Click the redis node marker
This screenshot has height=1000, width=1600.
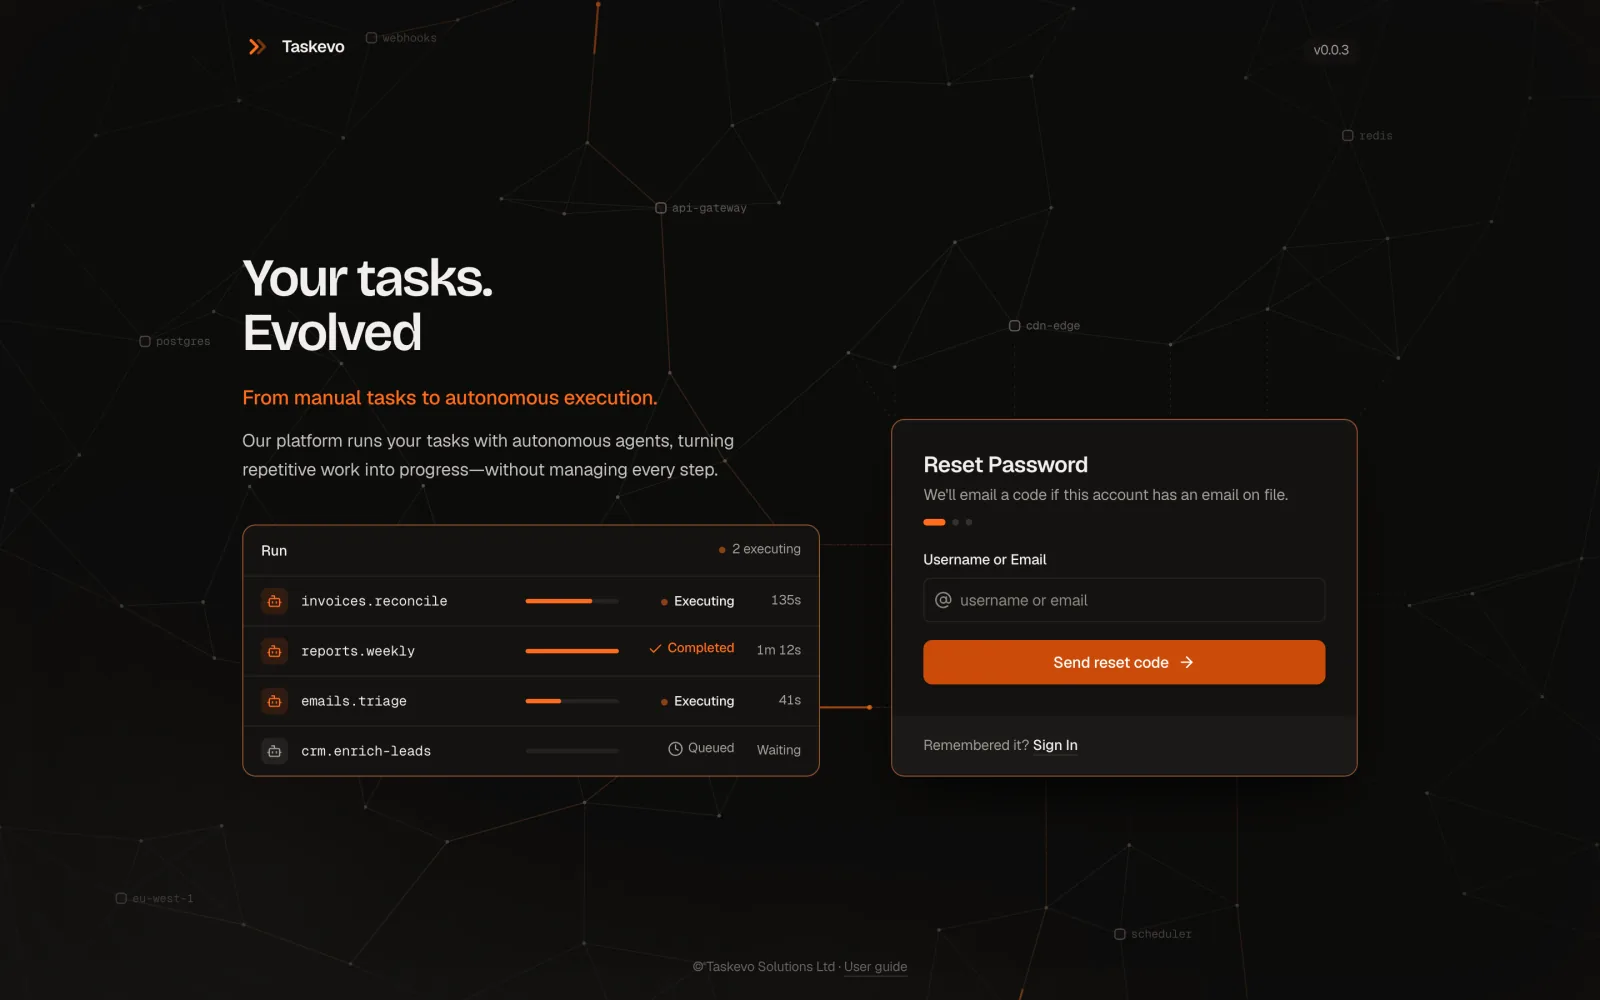[x=1348, y=136]
